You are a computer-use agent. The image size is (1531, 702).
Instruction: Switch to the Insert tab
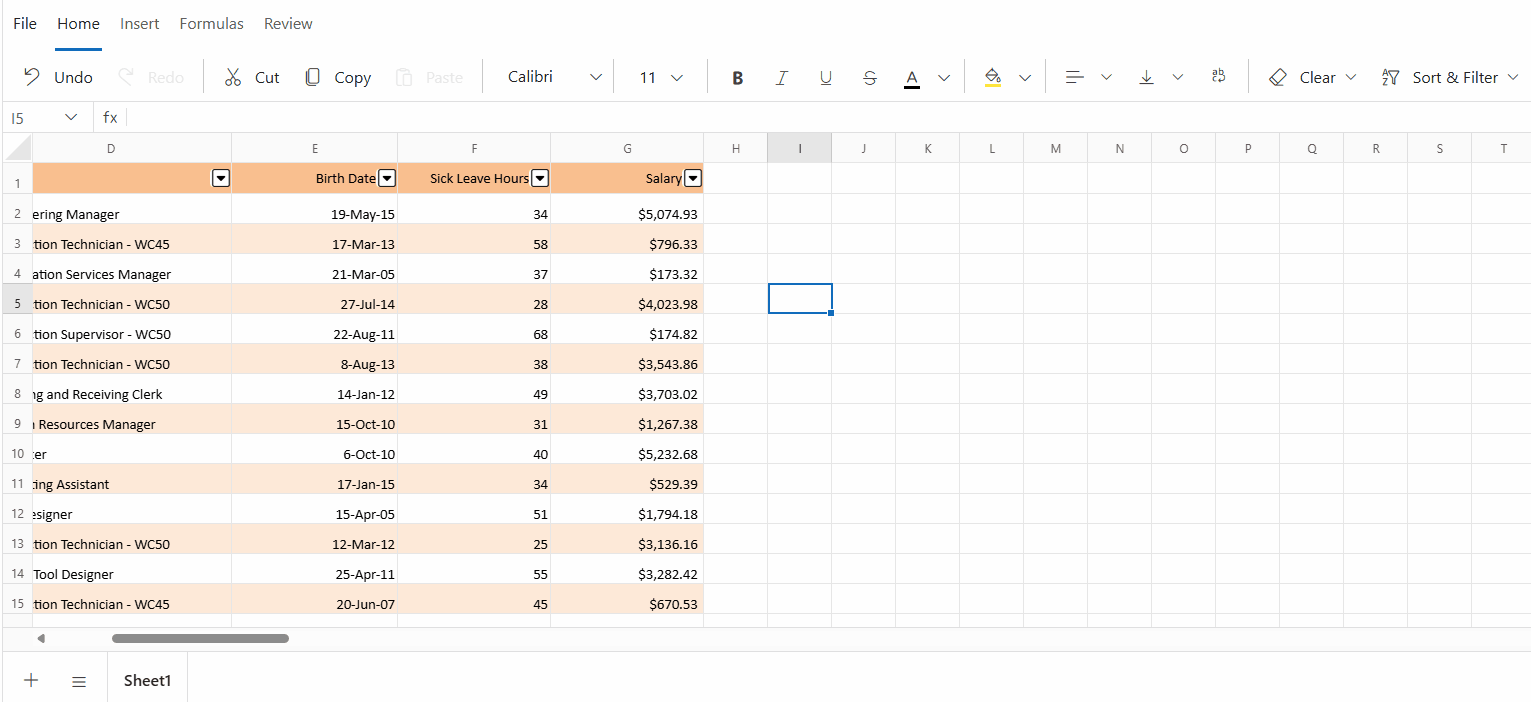pyautogui.click(x=140, y=23)
